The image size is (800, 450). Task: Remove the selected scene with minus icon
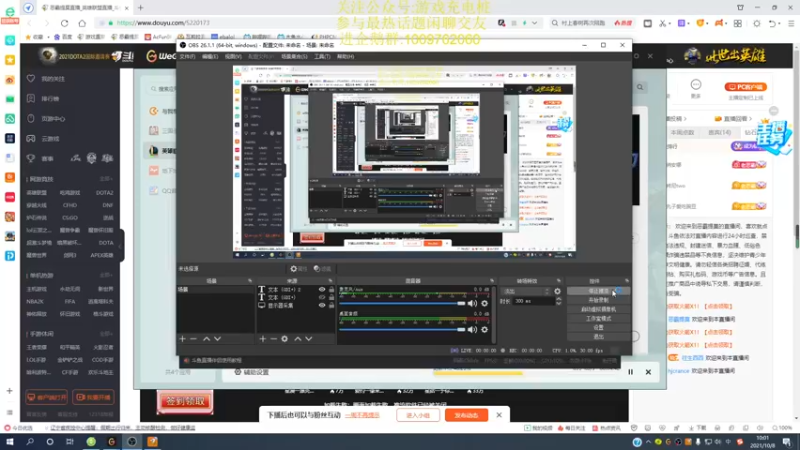[x=193, y=339]
